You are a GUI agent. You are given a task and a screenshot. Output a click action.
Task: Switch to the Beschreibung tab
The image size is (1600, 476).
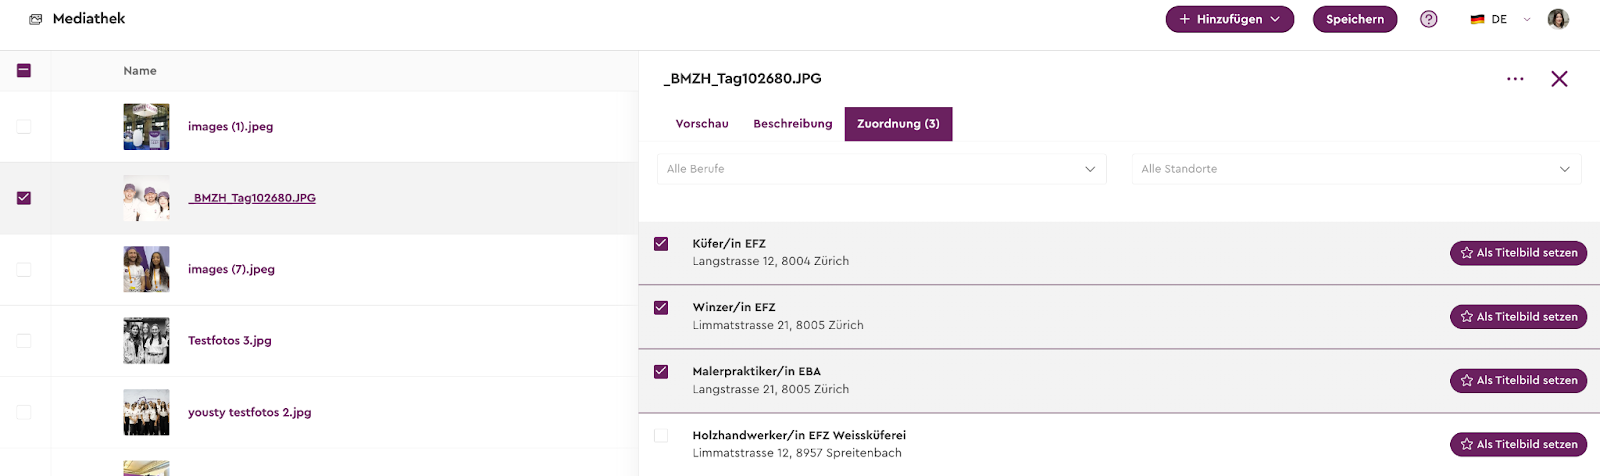point(793,124)
